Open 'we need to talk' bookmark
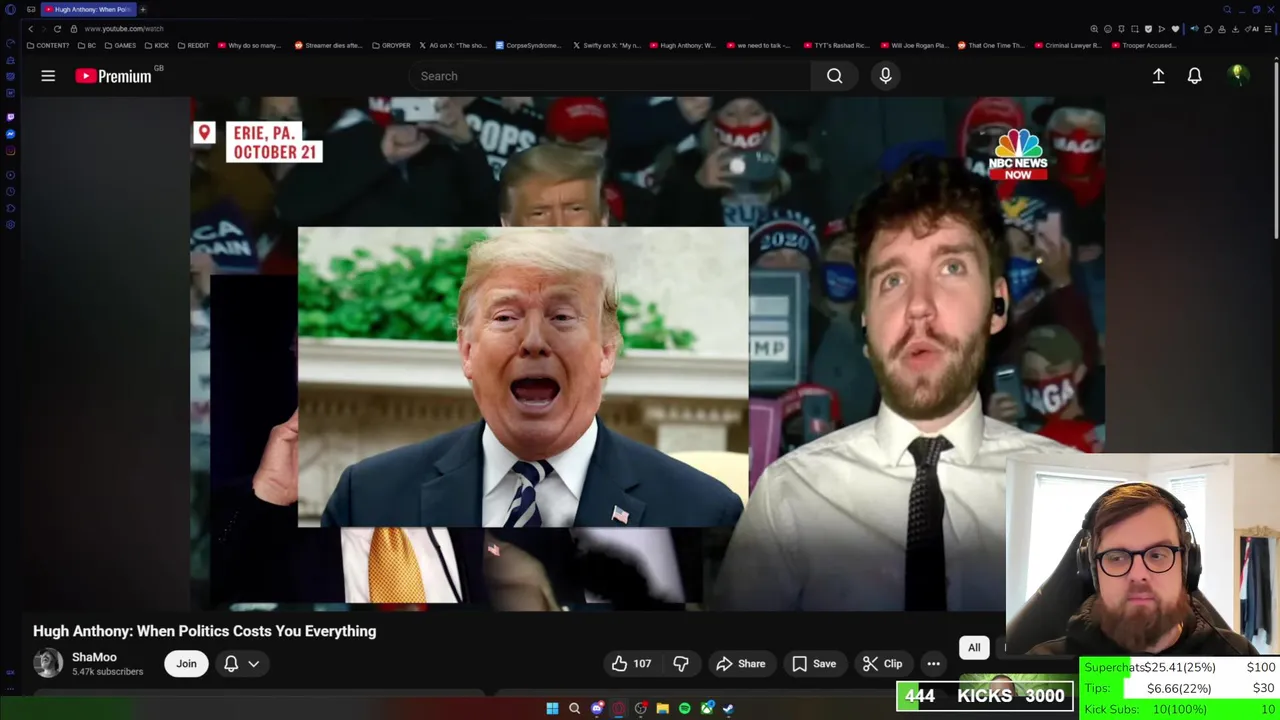This screenshot has height=720, width=1280. tap(759, 45)
